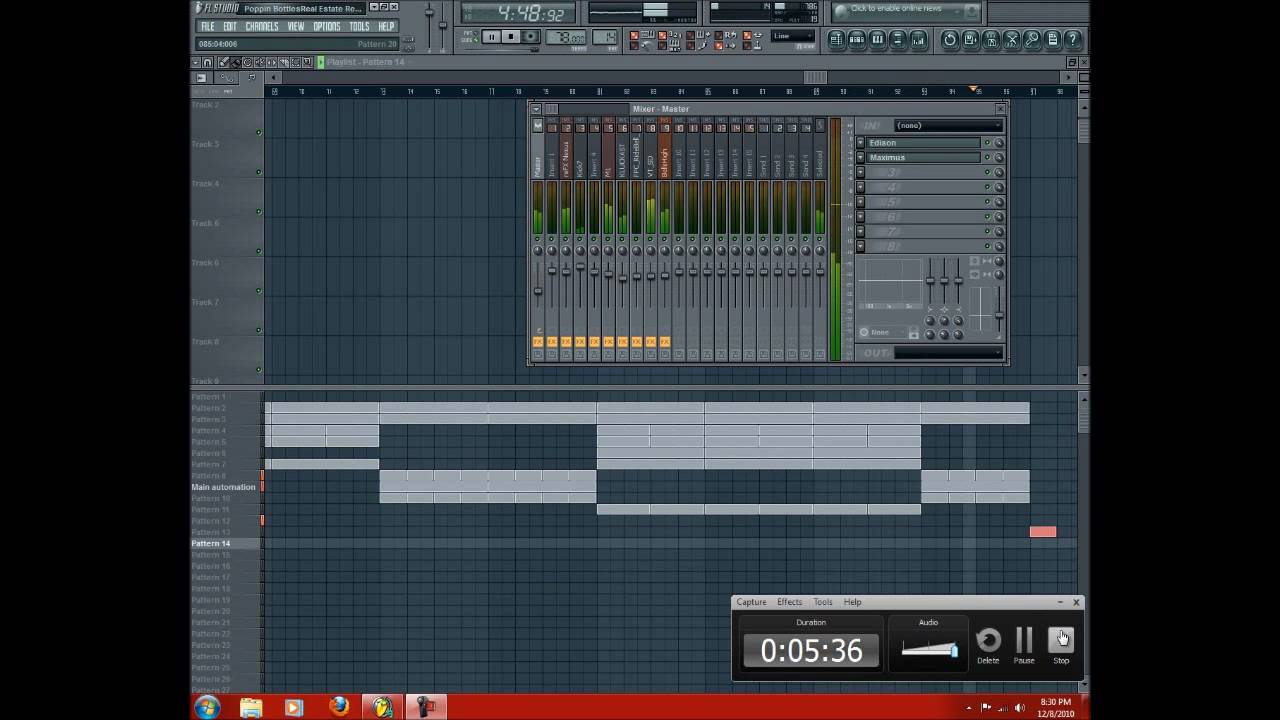Open the recorder Effects menu
Screen dimensions: 1280x720
point(789,602)
